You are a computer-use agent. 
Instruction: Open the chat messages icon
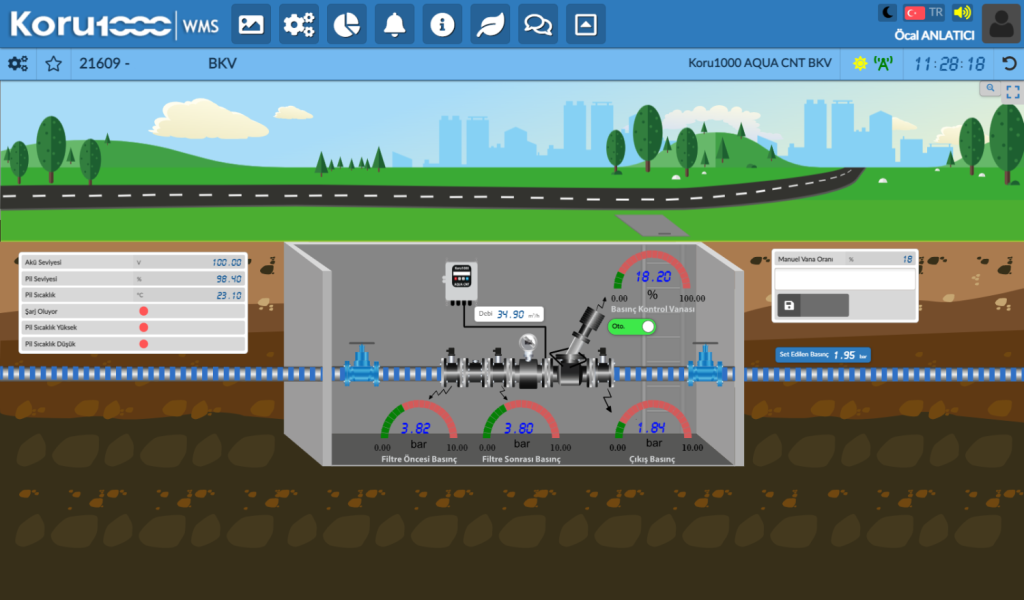[537, 25]
